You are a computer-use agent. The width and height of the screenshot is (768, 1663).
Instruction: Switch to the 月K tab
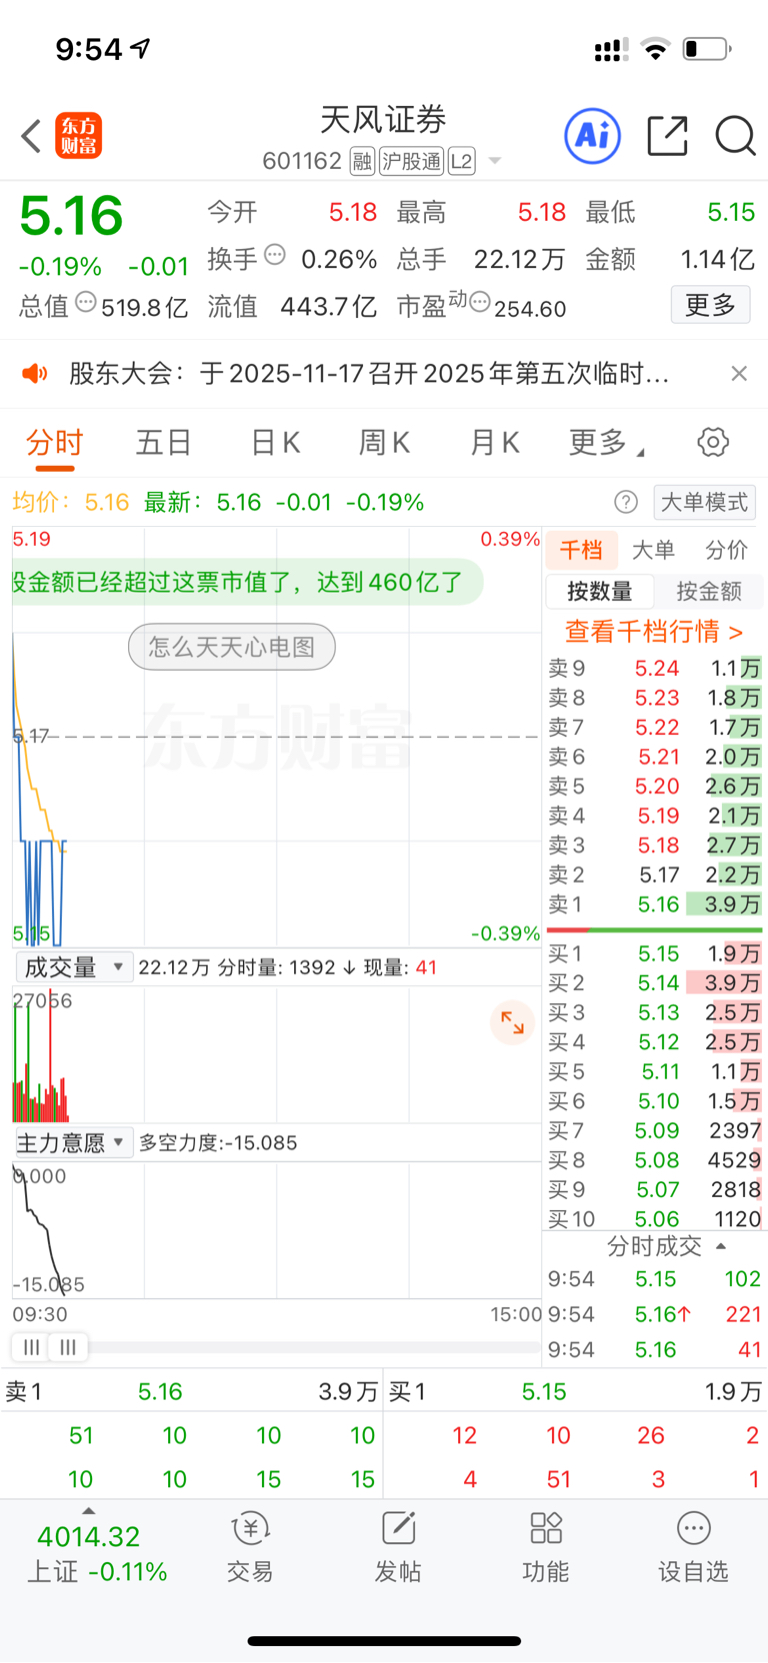[494, 442]
